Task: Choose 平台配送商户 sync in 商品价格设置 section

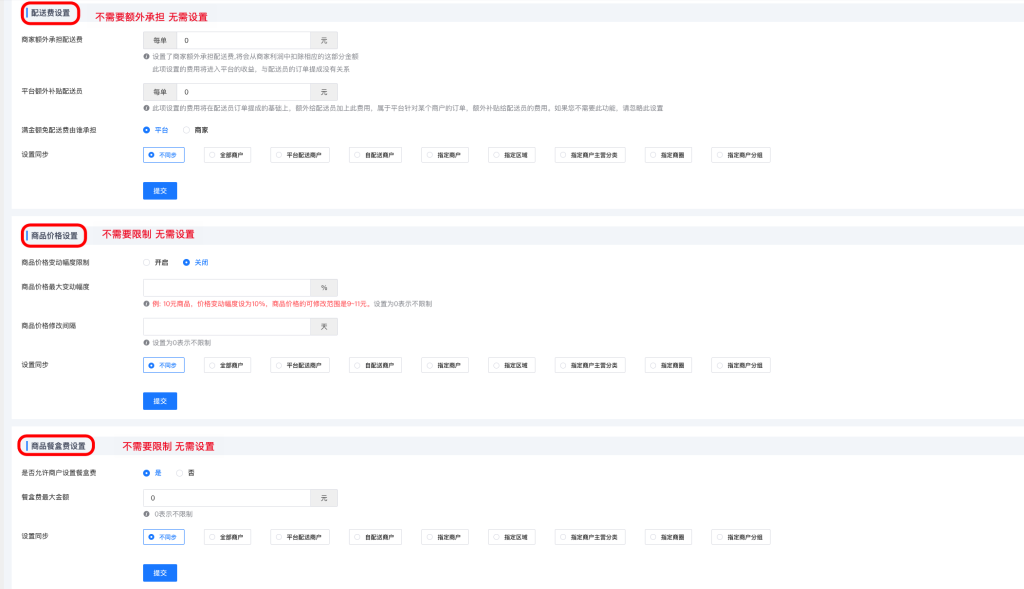Action: click(300, 365)
